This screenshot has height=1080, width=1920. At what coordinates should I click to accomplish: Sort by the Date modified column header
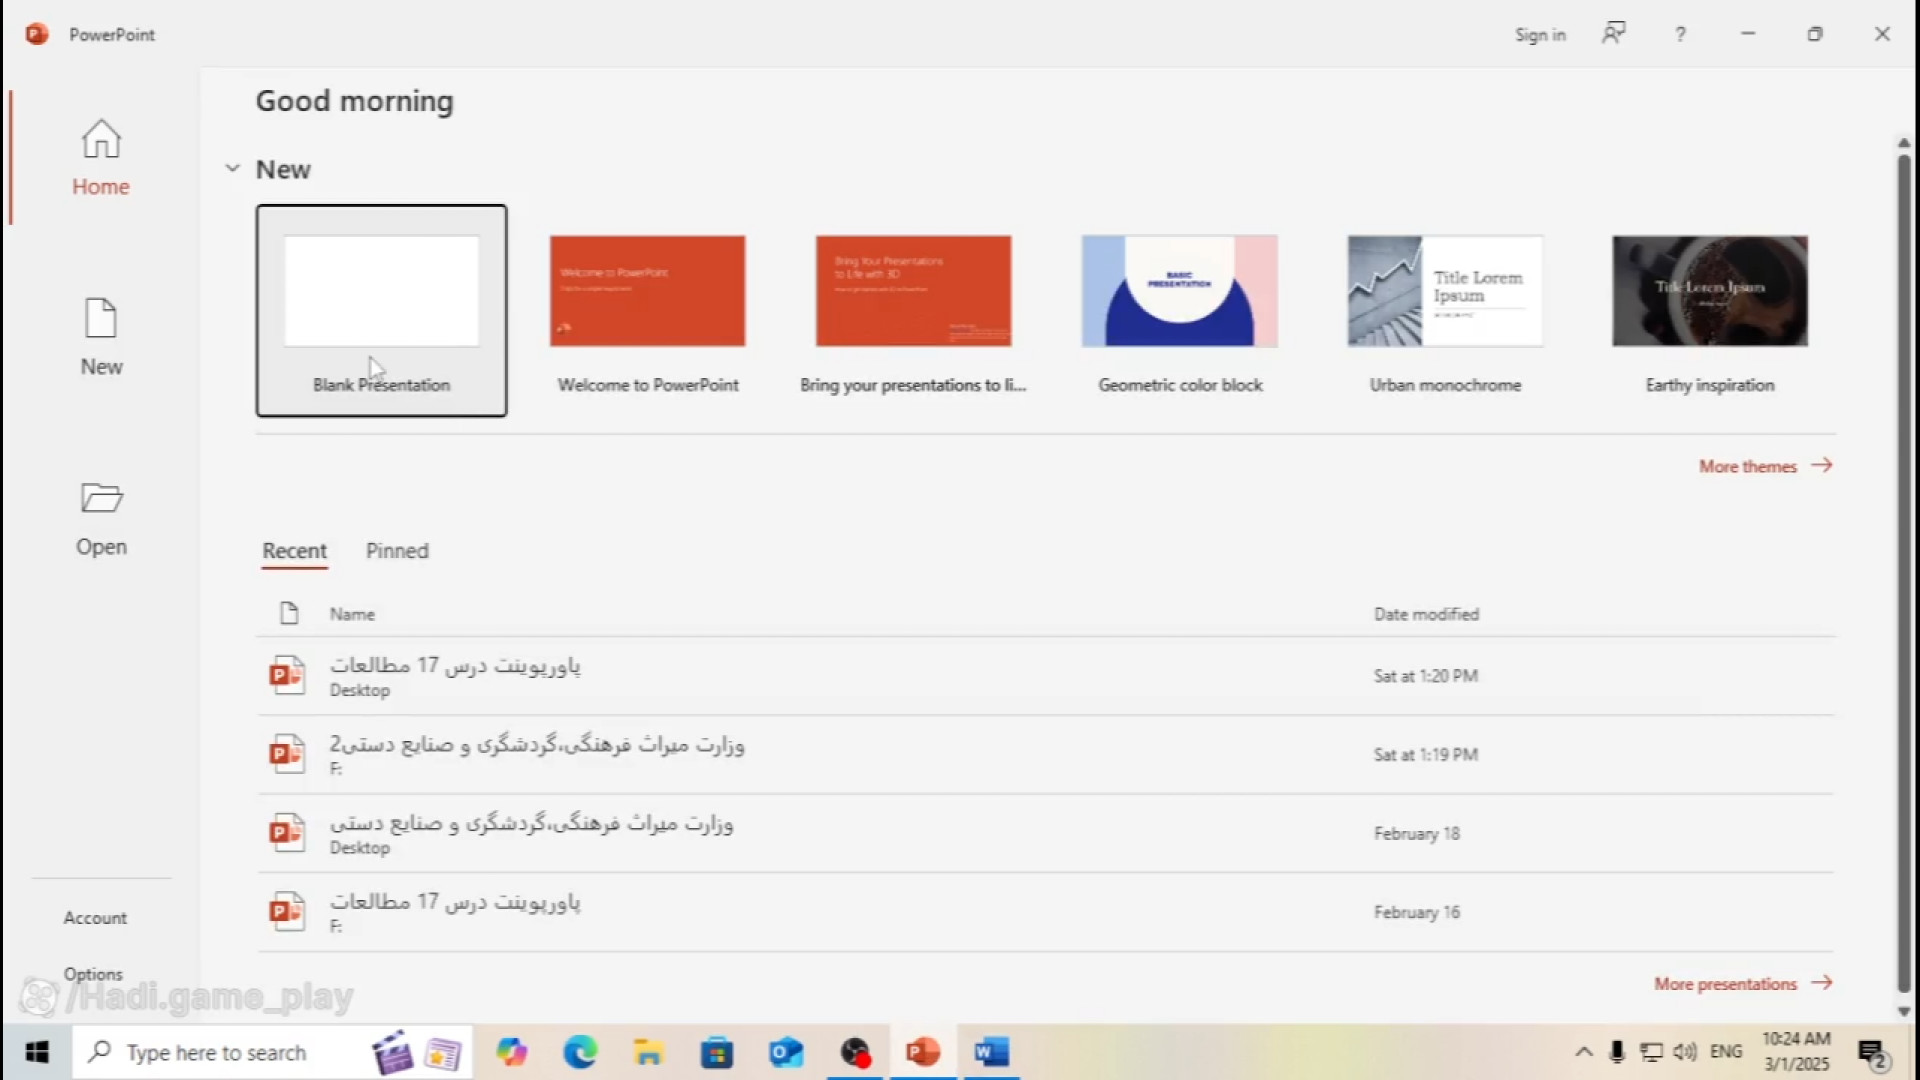(x=1426, y=614)
